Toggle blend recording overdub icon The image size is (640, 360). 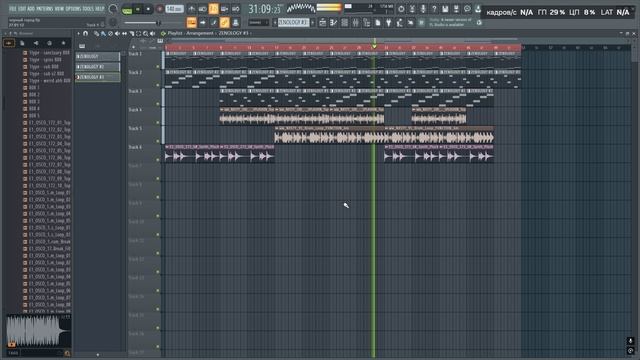coord(224,9)
